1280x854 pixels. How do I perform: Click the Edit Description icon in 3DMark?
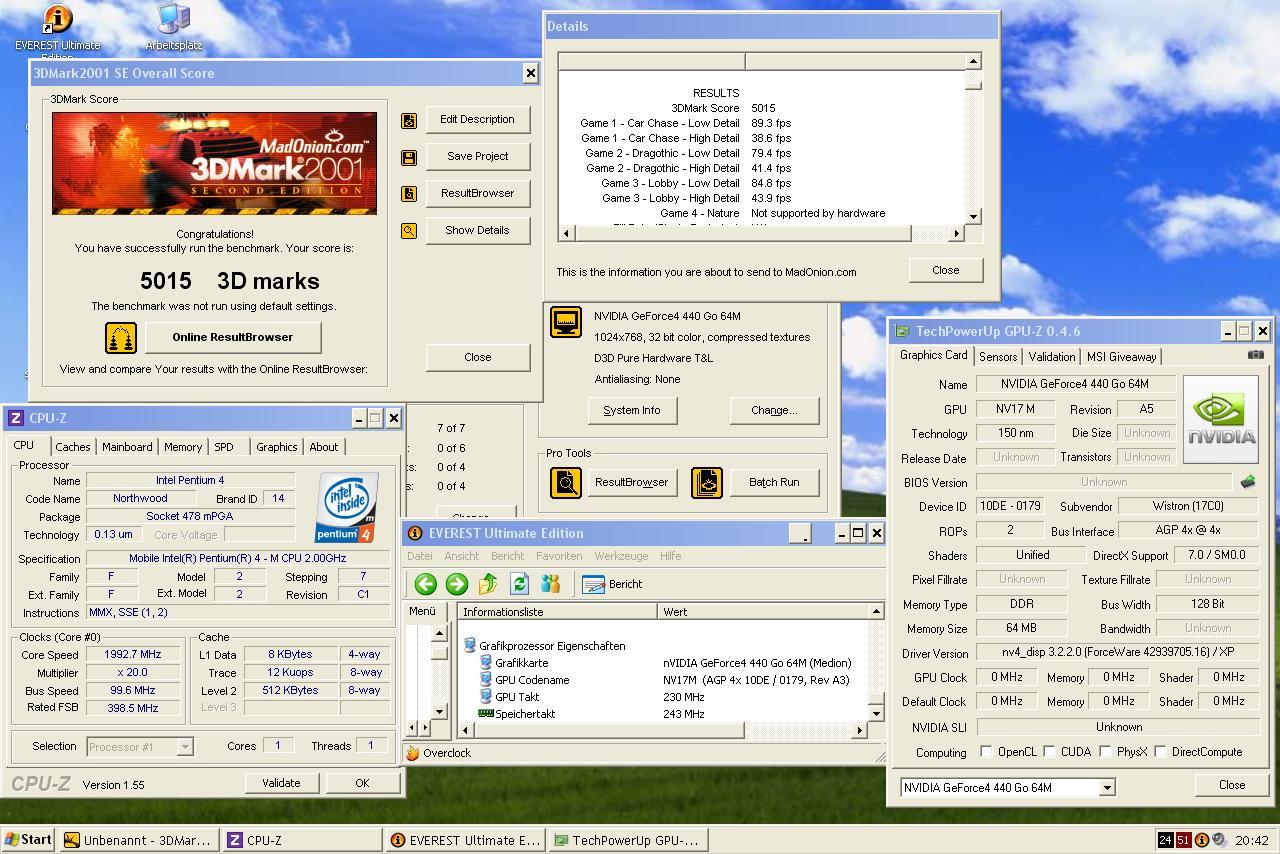pyautogui.click(x=409, y=120)
